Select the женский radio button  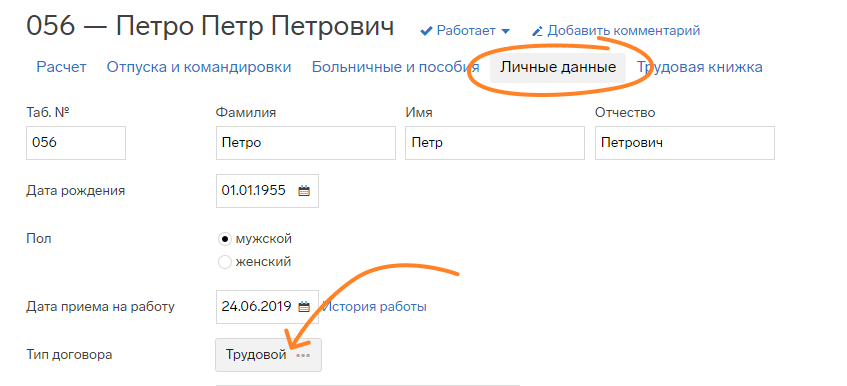click(225, 262)
